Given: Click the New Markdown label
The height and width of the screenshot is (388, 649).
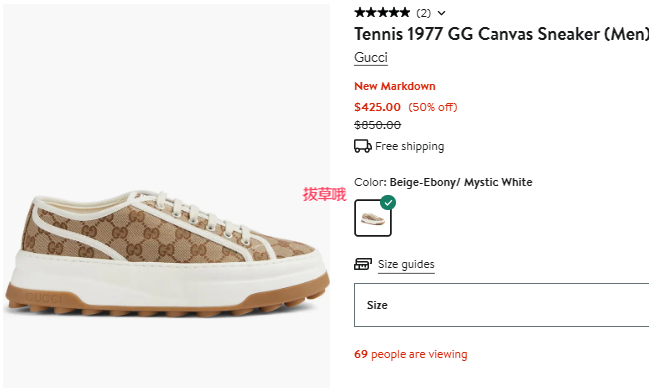Looking at the screenshot, I should coord(395,86).
